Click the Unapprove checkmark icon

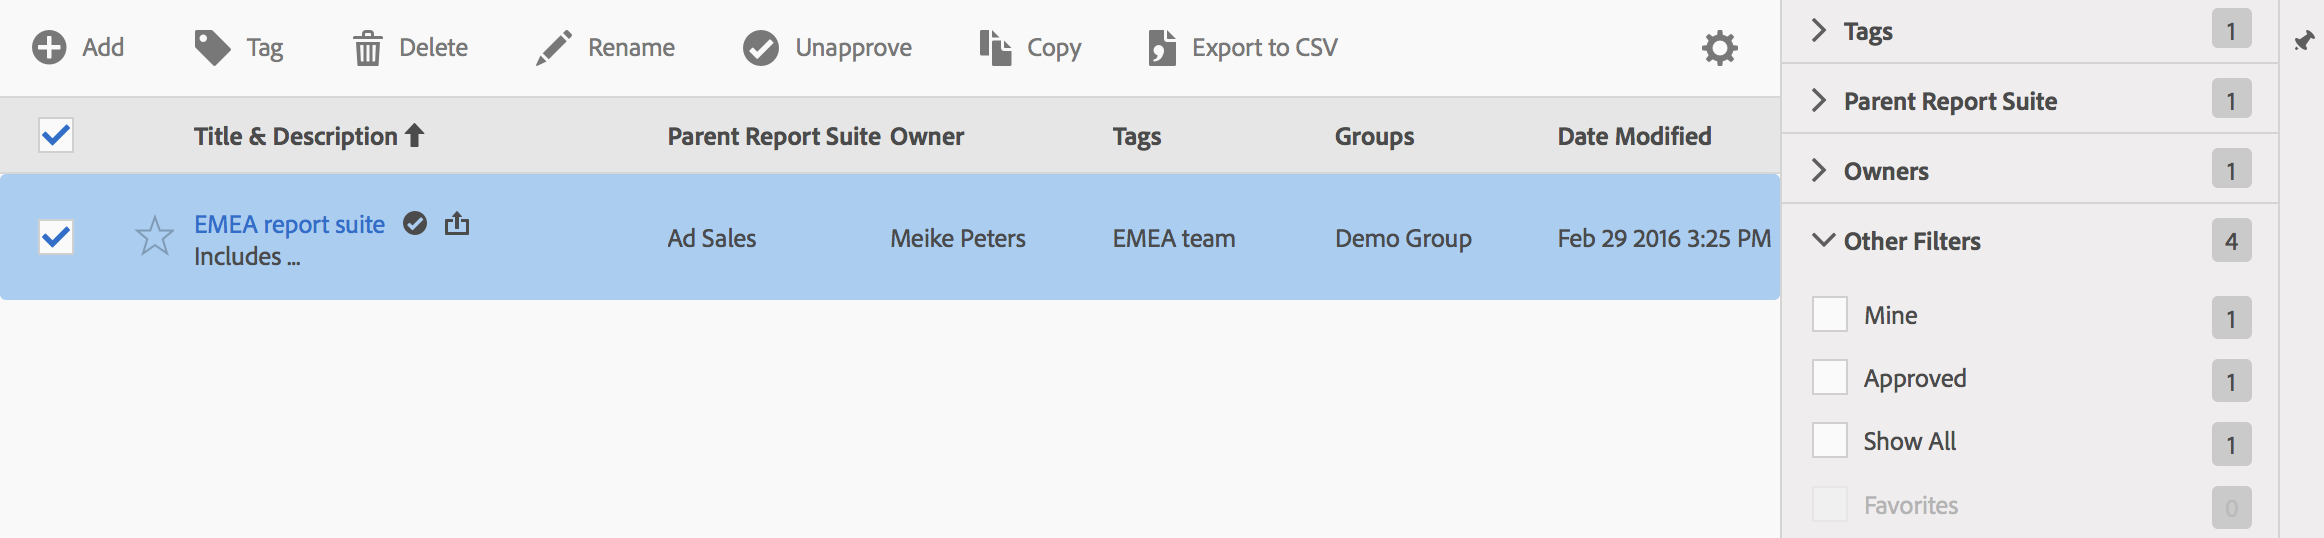(x=760, y=47)
